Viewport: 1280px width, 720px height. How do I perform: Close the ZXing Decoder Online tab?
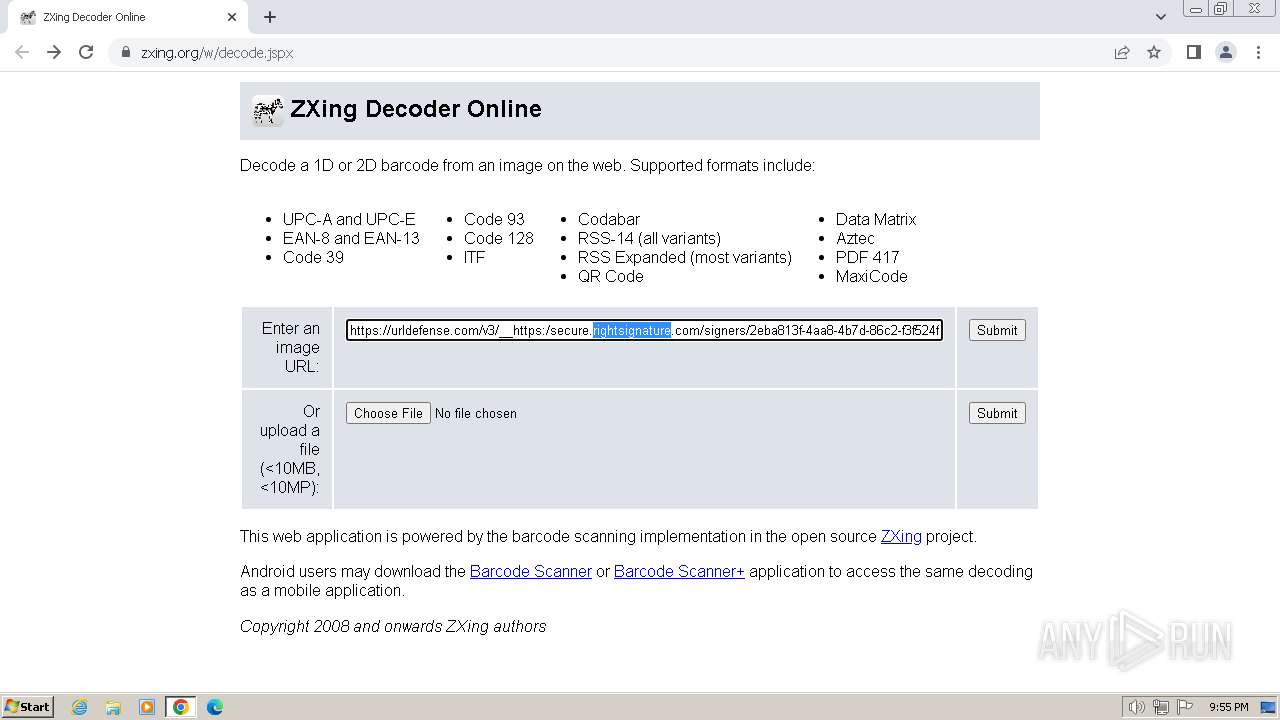coord(232,17)
